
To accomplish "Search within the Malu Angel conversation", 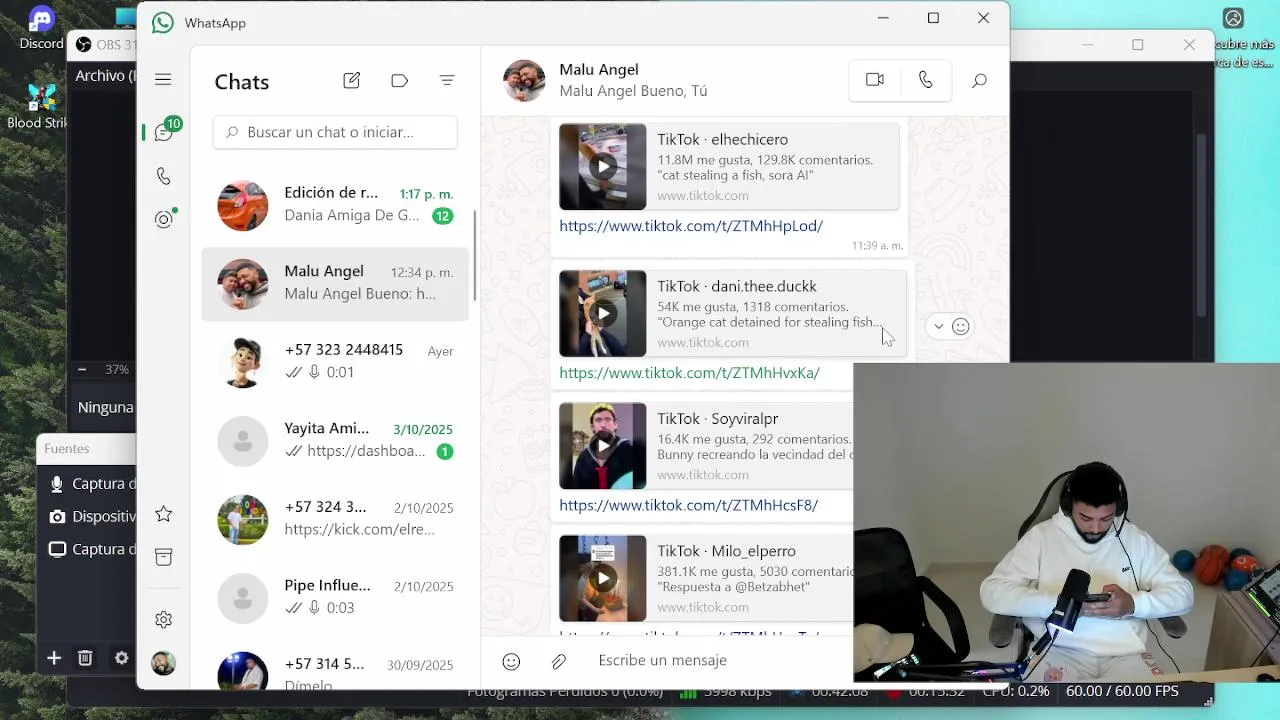I will (x=979, y=80).
